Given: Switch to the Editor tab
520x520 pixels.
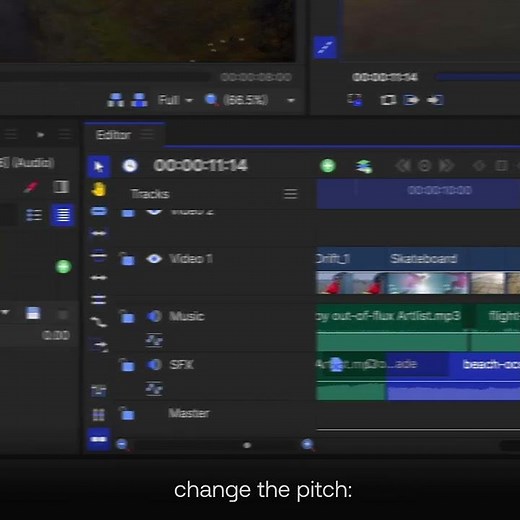Looking at the screenshot, I should 113,135.
